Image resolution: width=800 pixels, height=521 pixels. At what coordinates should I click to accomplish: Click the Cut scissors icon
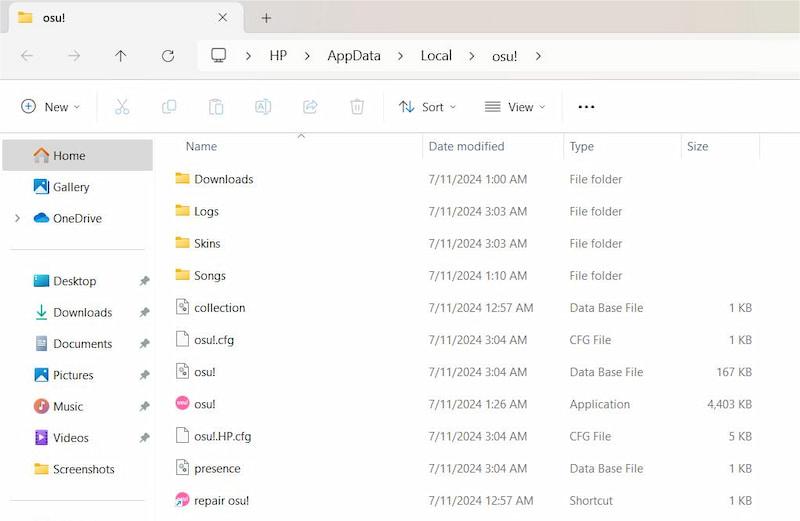122,107
